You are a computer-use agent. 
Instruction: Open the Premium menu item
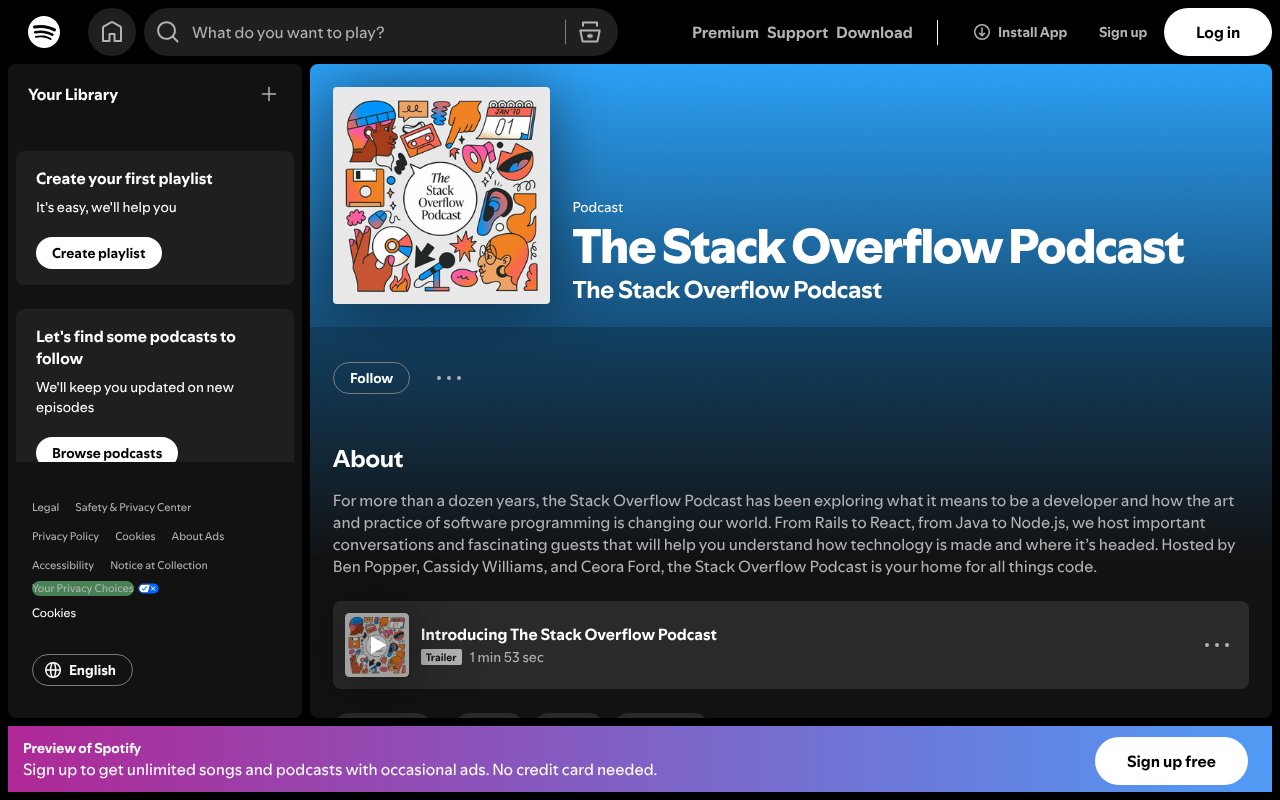point(725,32)
